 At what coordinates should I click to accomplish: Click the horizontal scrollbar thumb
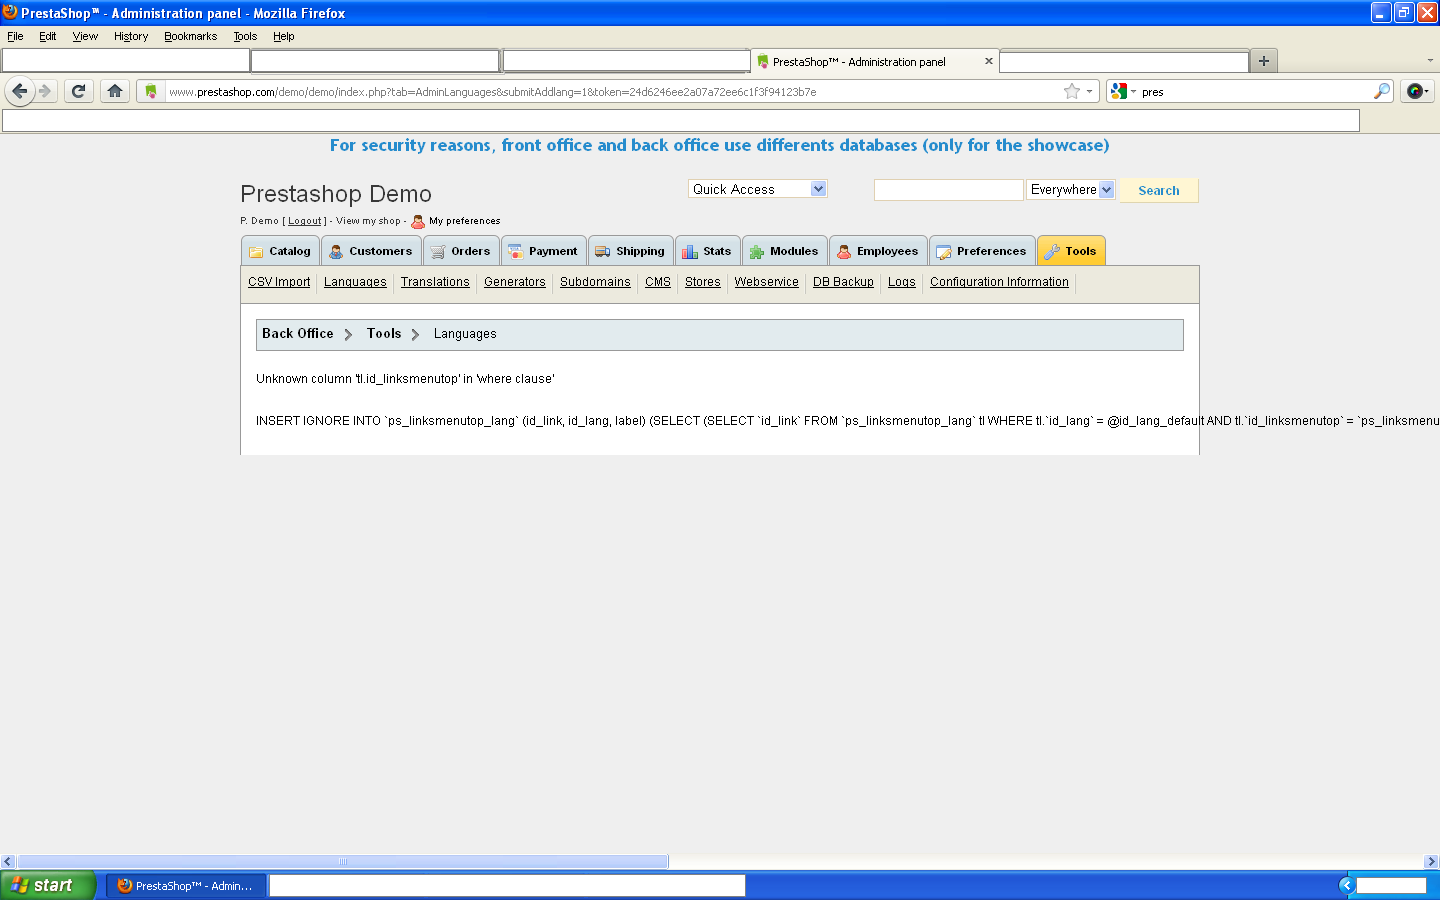click(343, 861)
